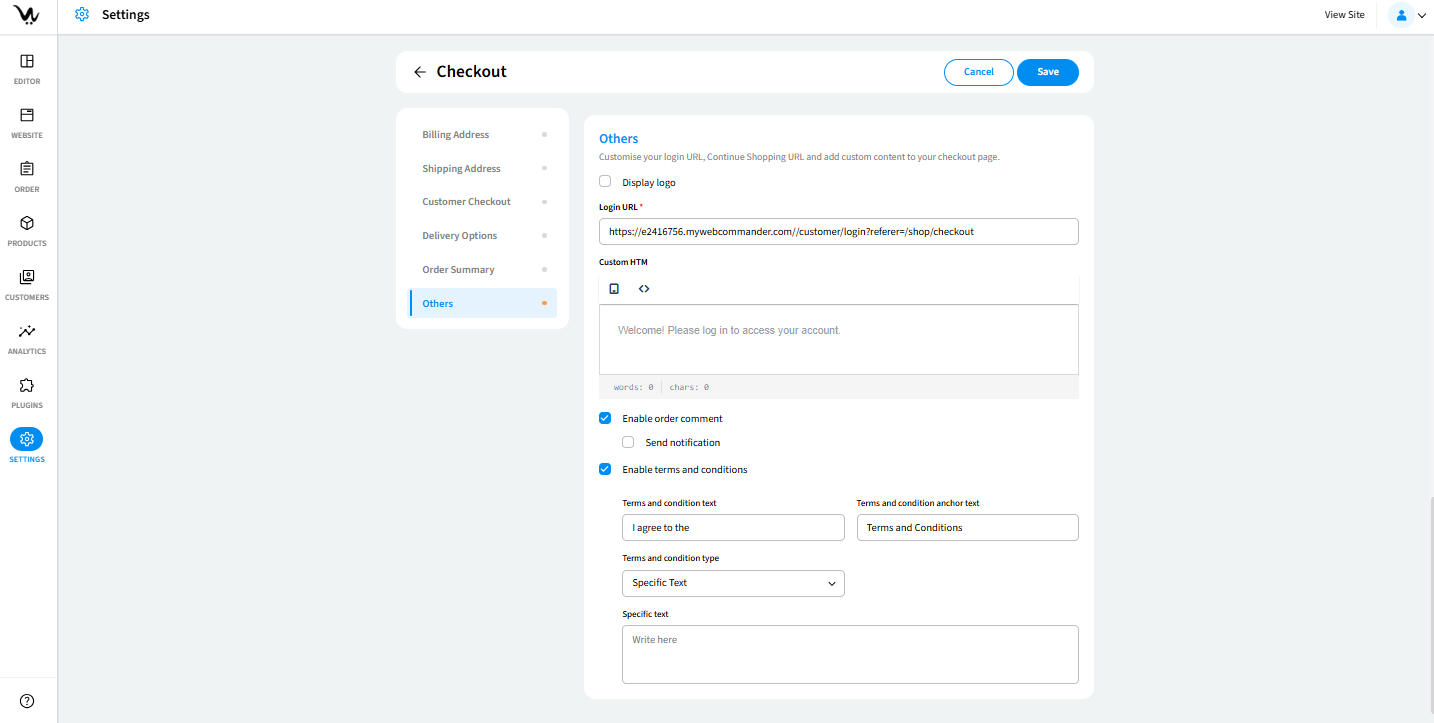Enable the Display logo checkbox
This screenshot has height=723, width=1434.
coord(605,182)
